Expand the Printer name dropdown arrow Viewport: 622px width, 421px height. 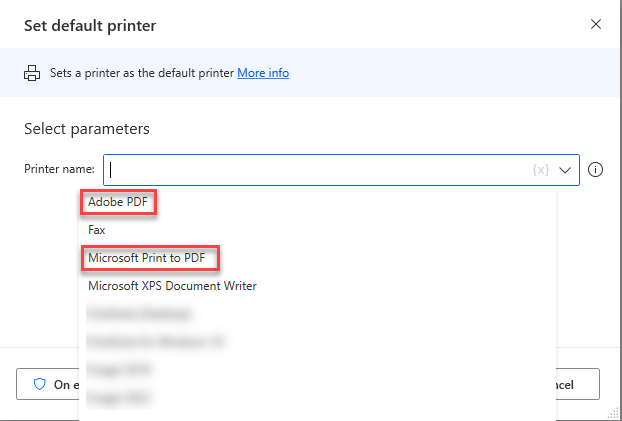pyautogui.click(x=566, y=170)
